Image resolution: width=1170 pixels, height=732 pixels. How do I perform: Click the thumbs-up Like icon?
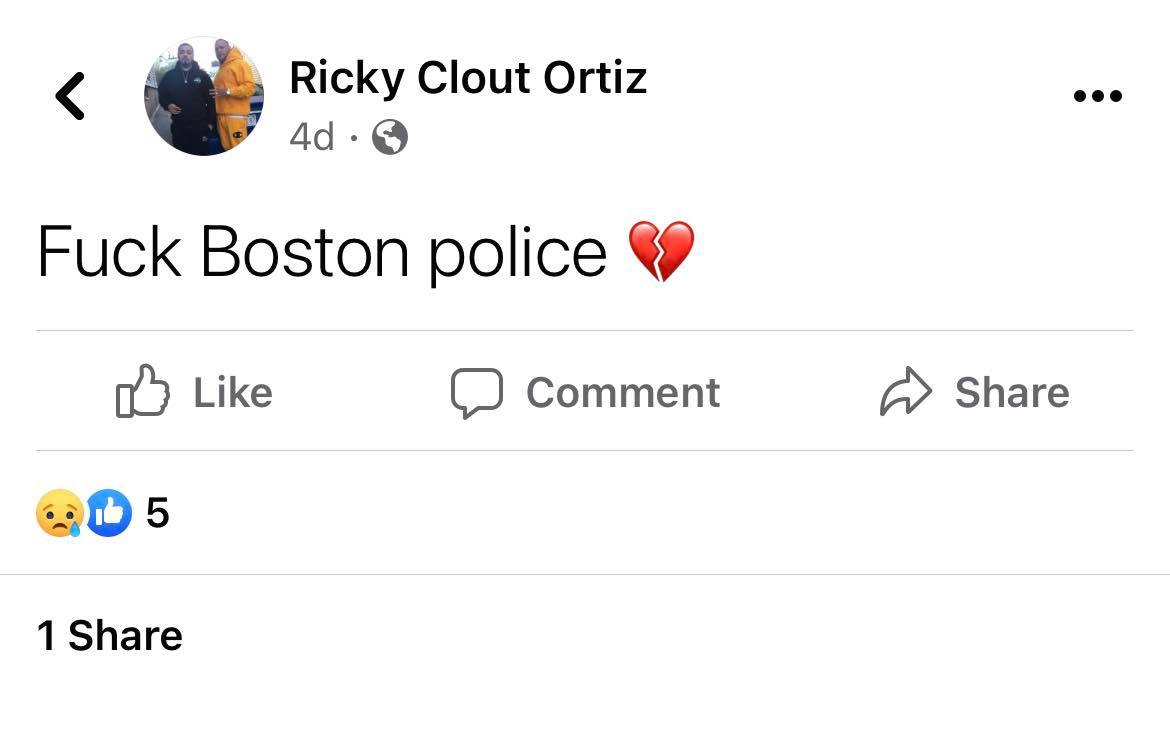[142, 392]
